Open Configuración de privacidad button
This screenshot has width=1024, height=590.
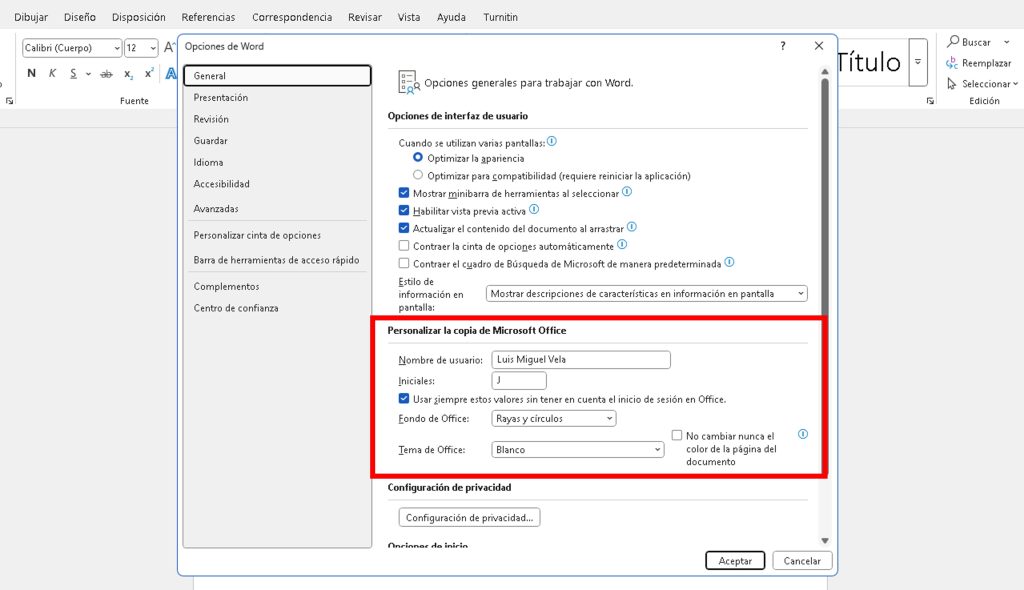[x=469, y=518]
